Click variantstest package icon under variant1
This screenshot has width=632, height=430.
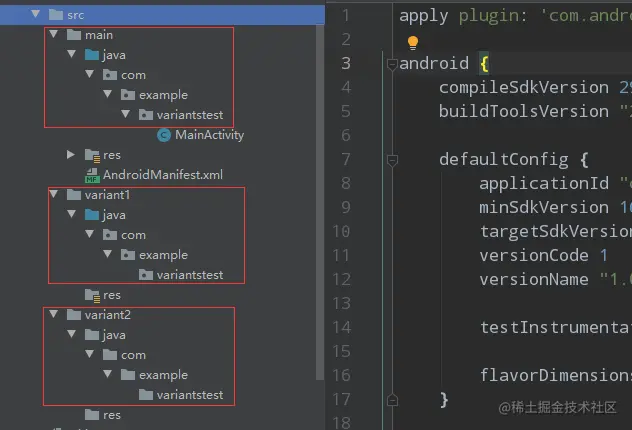(146, 275)
